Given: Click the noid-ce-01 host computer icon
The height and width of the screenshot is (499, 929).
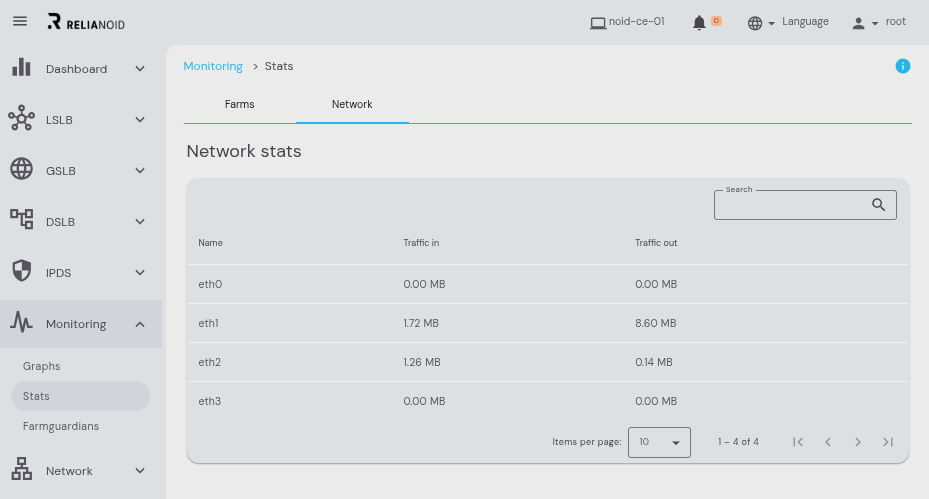Looking at the screenshot, I should pos(598,23).
